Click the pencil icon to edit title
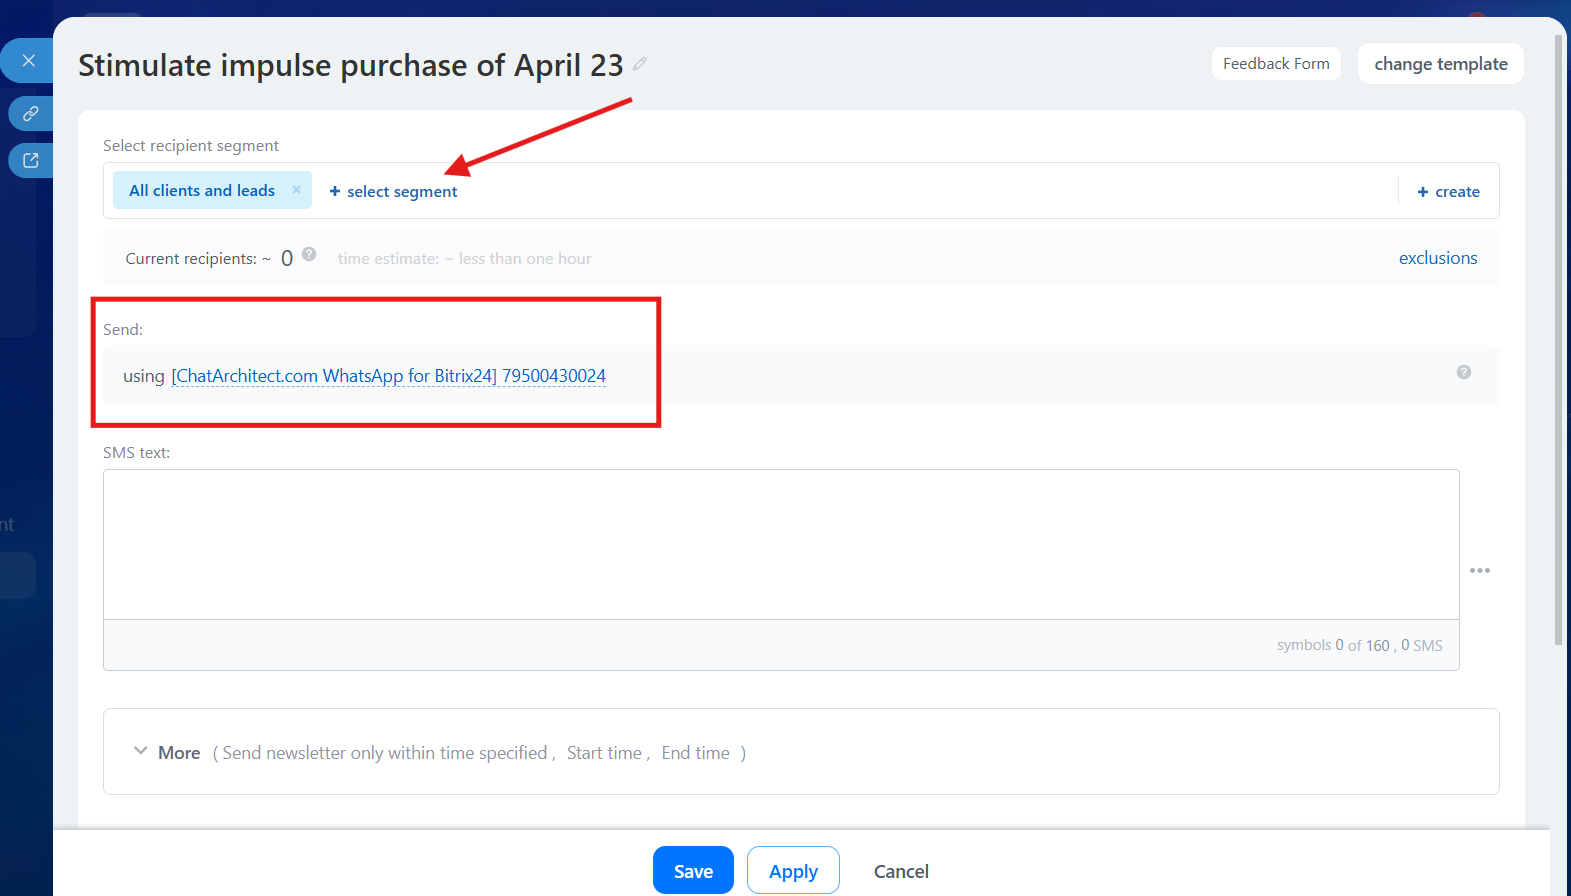Image resolution: width=1571 pixels, height=896 pixels. pos(640,64)
